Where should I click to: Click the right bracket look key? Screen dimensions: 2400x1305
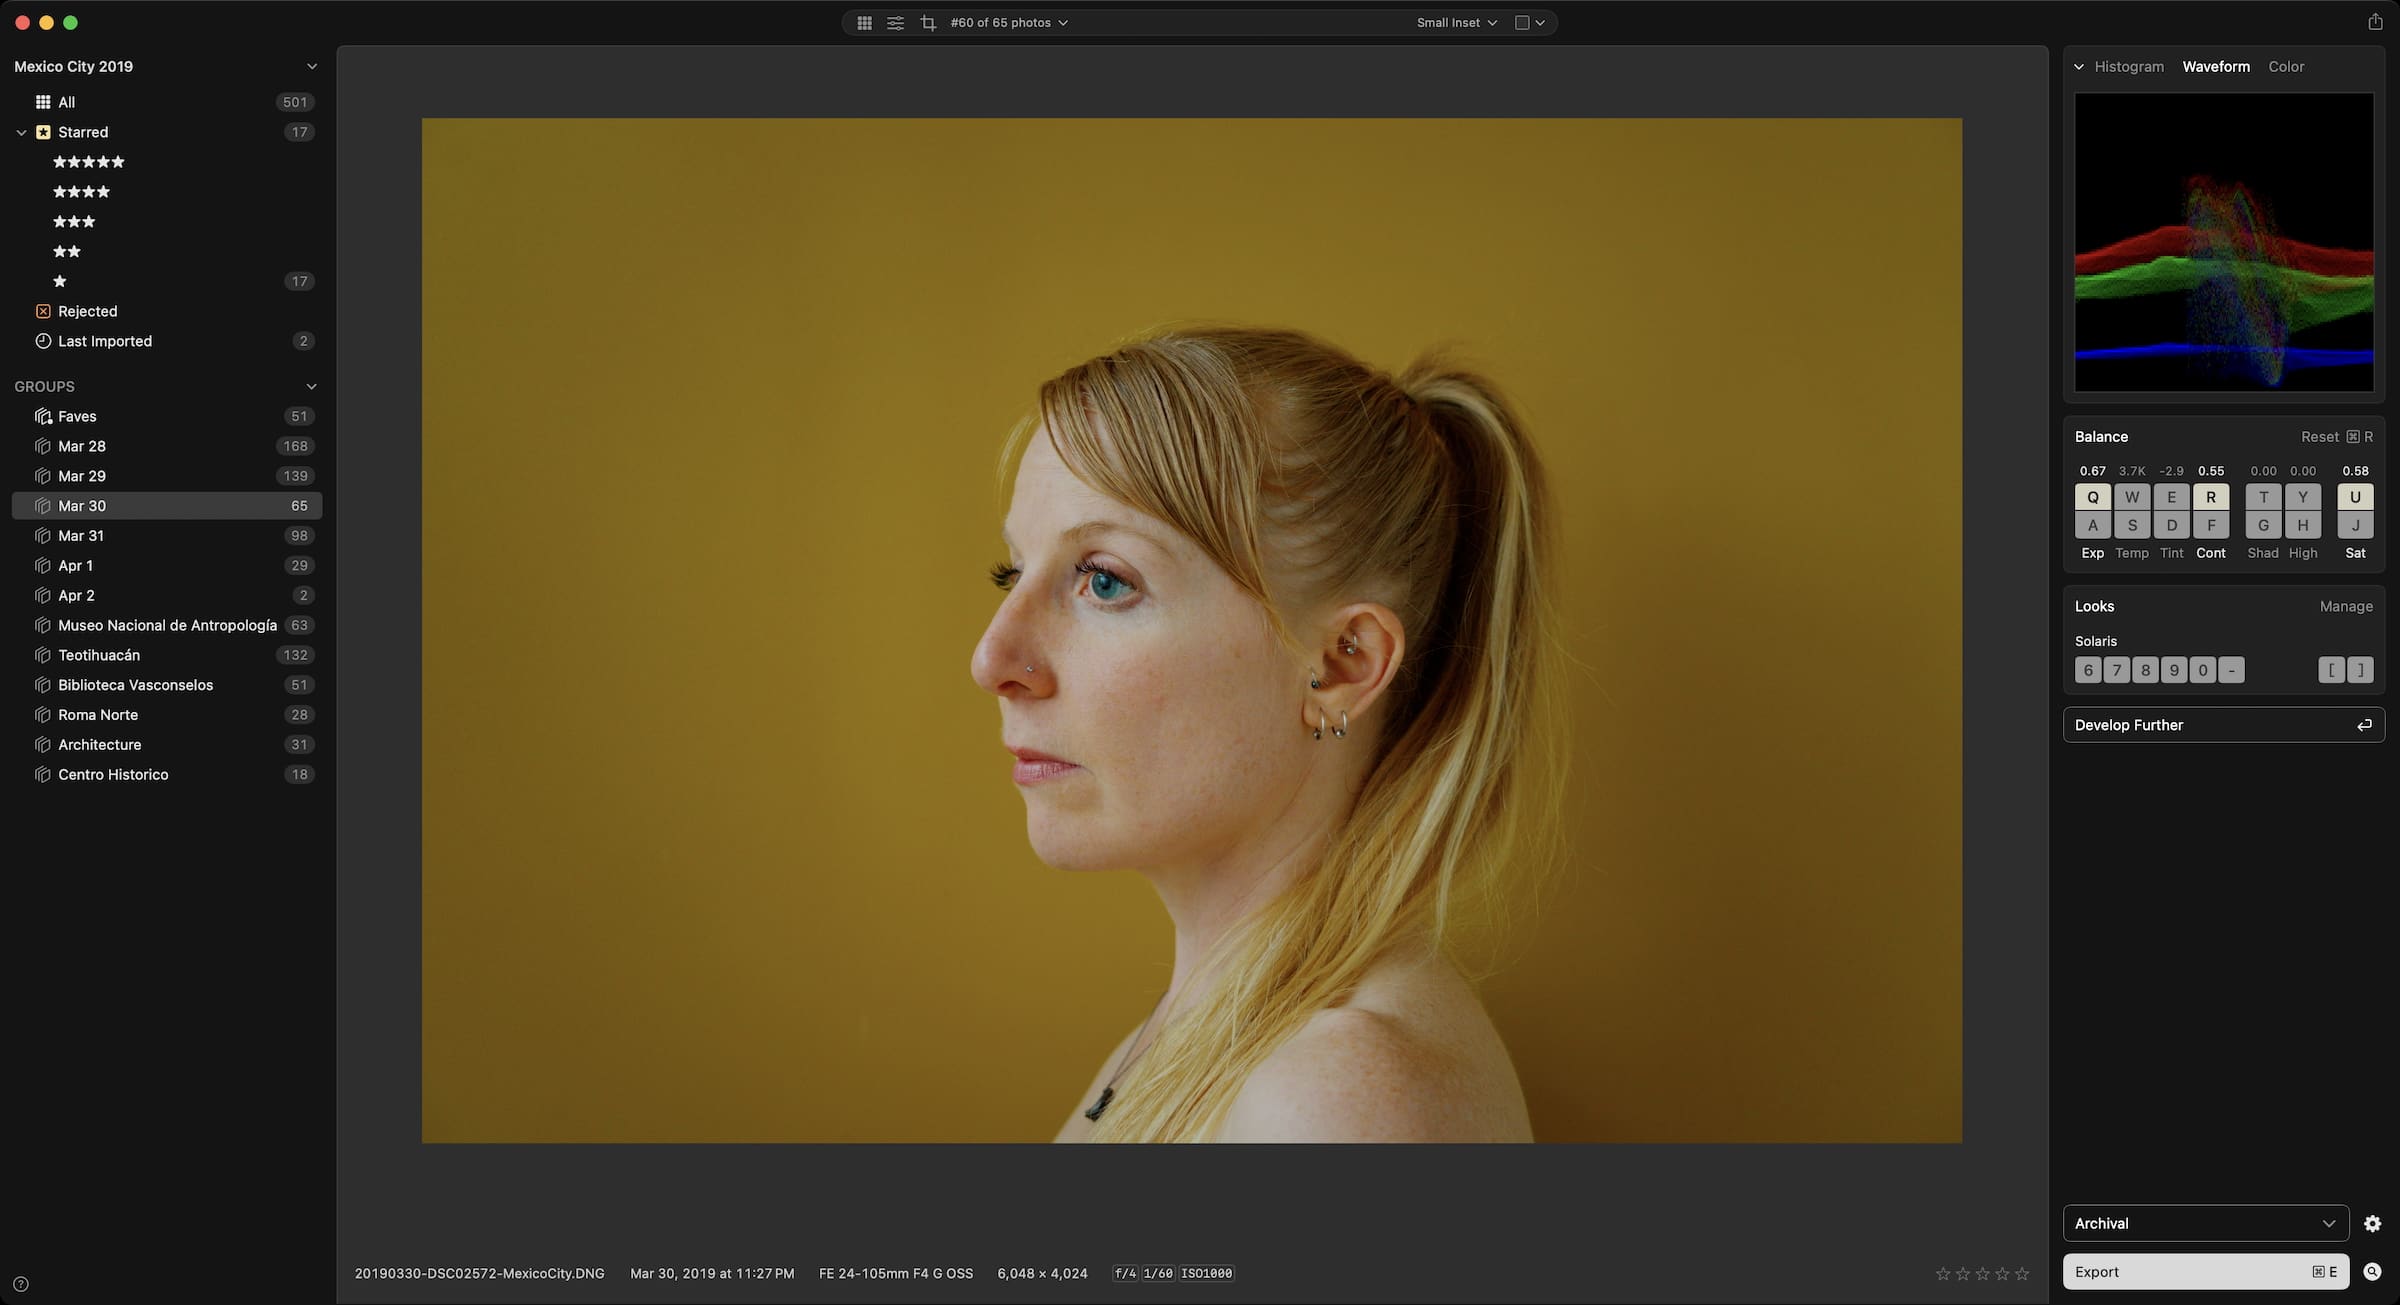point(2361,670)
